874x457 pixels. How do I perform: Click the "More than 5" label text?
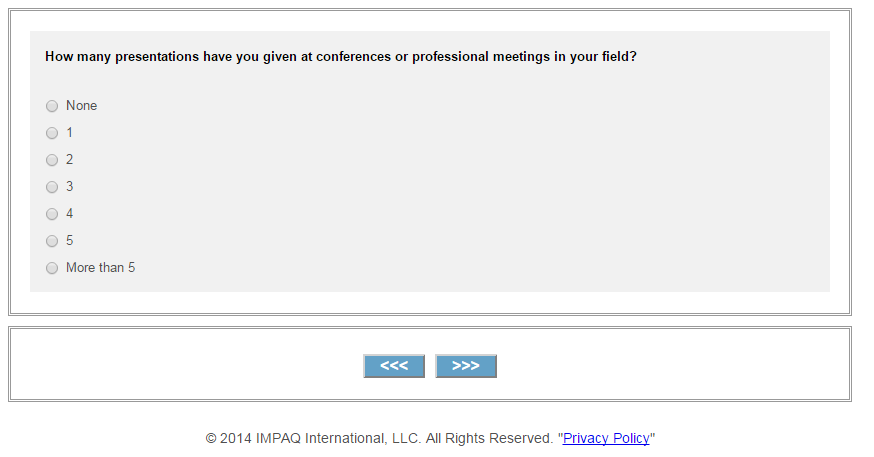point(100,267)
